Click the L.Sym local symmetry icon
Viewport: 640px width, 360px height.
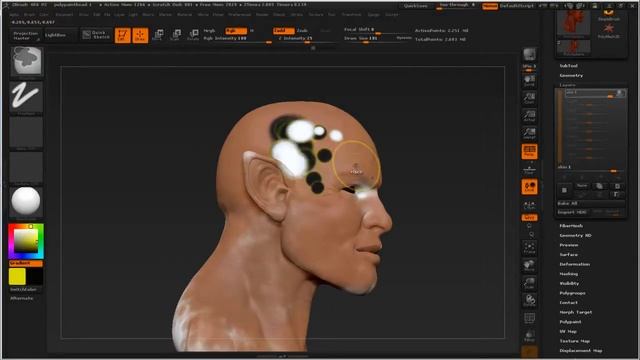coord(529,205)
